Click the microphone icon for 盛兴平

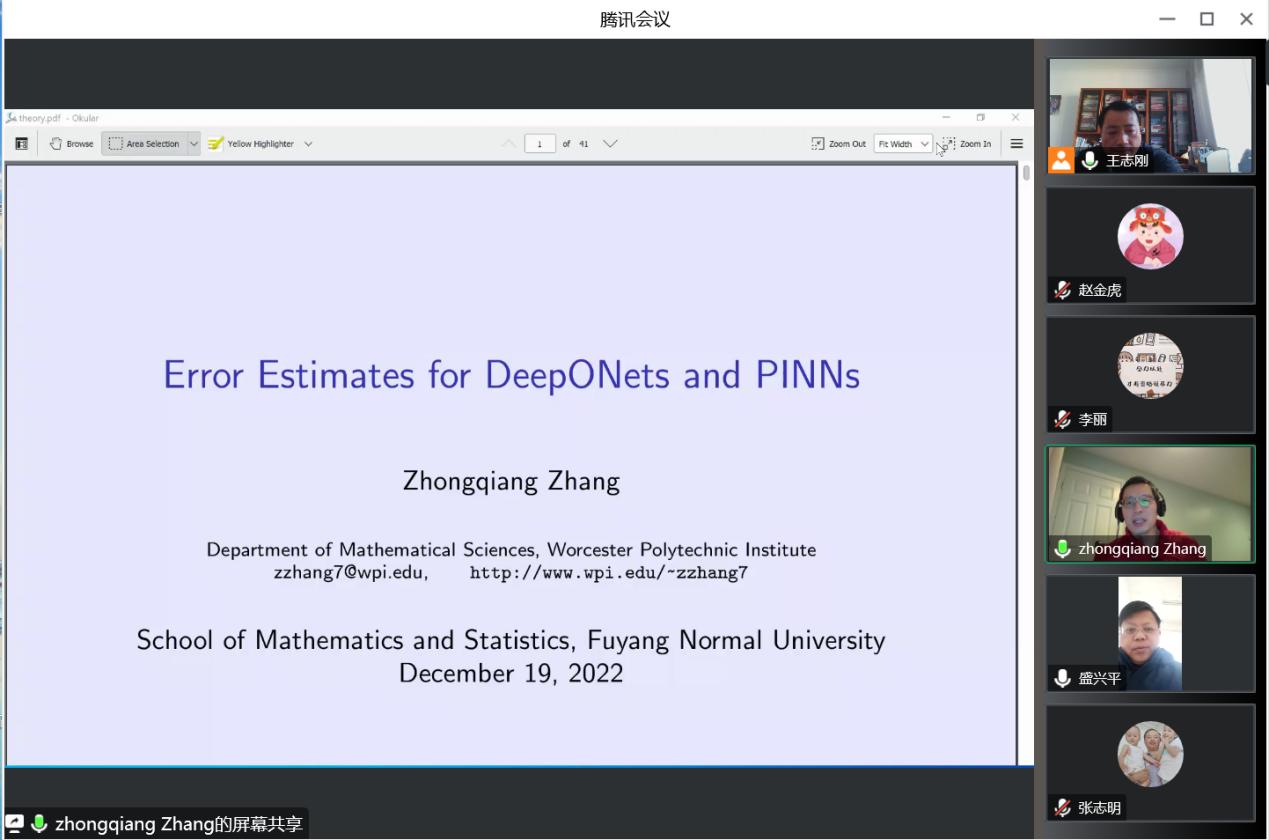[x=1062, y=678]
